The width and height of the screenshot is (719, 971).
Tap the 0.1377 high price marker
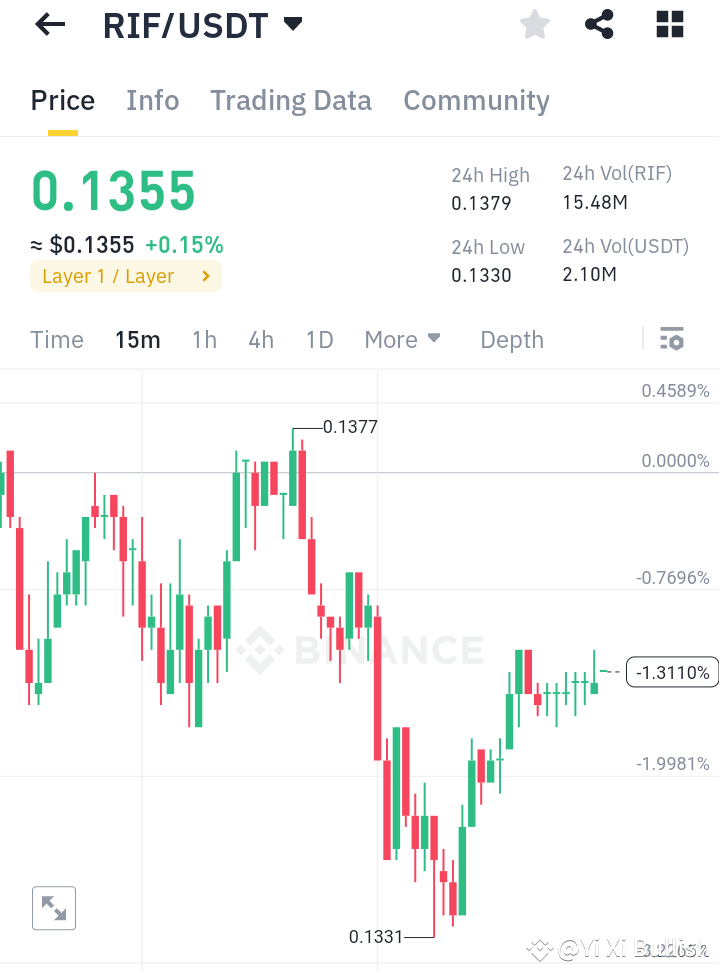click(348, 426)
